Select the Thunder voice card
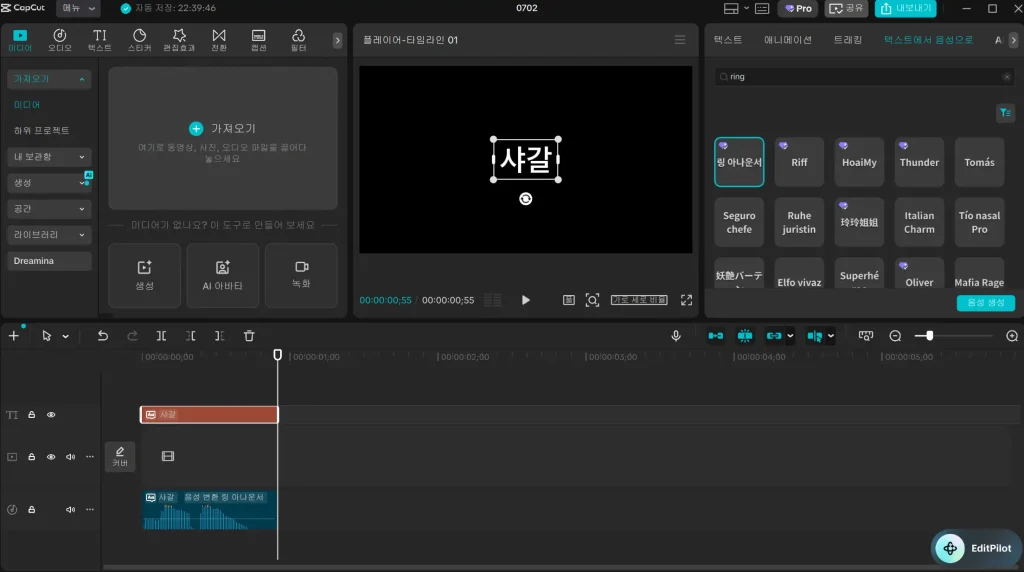The height and width of the screenshot is (572, 1024). pyautogui.click(x=919, y=162)
